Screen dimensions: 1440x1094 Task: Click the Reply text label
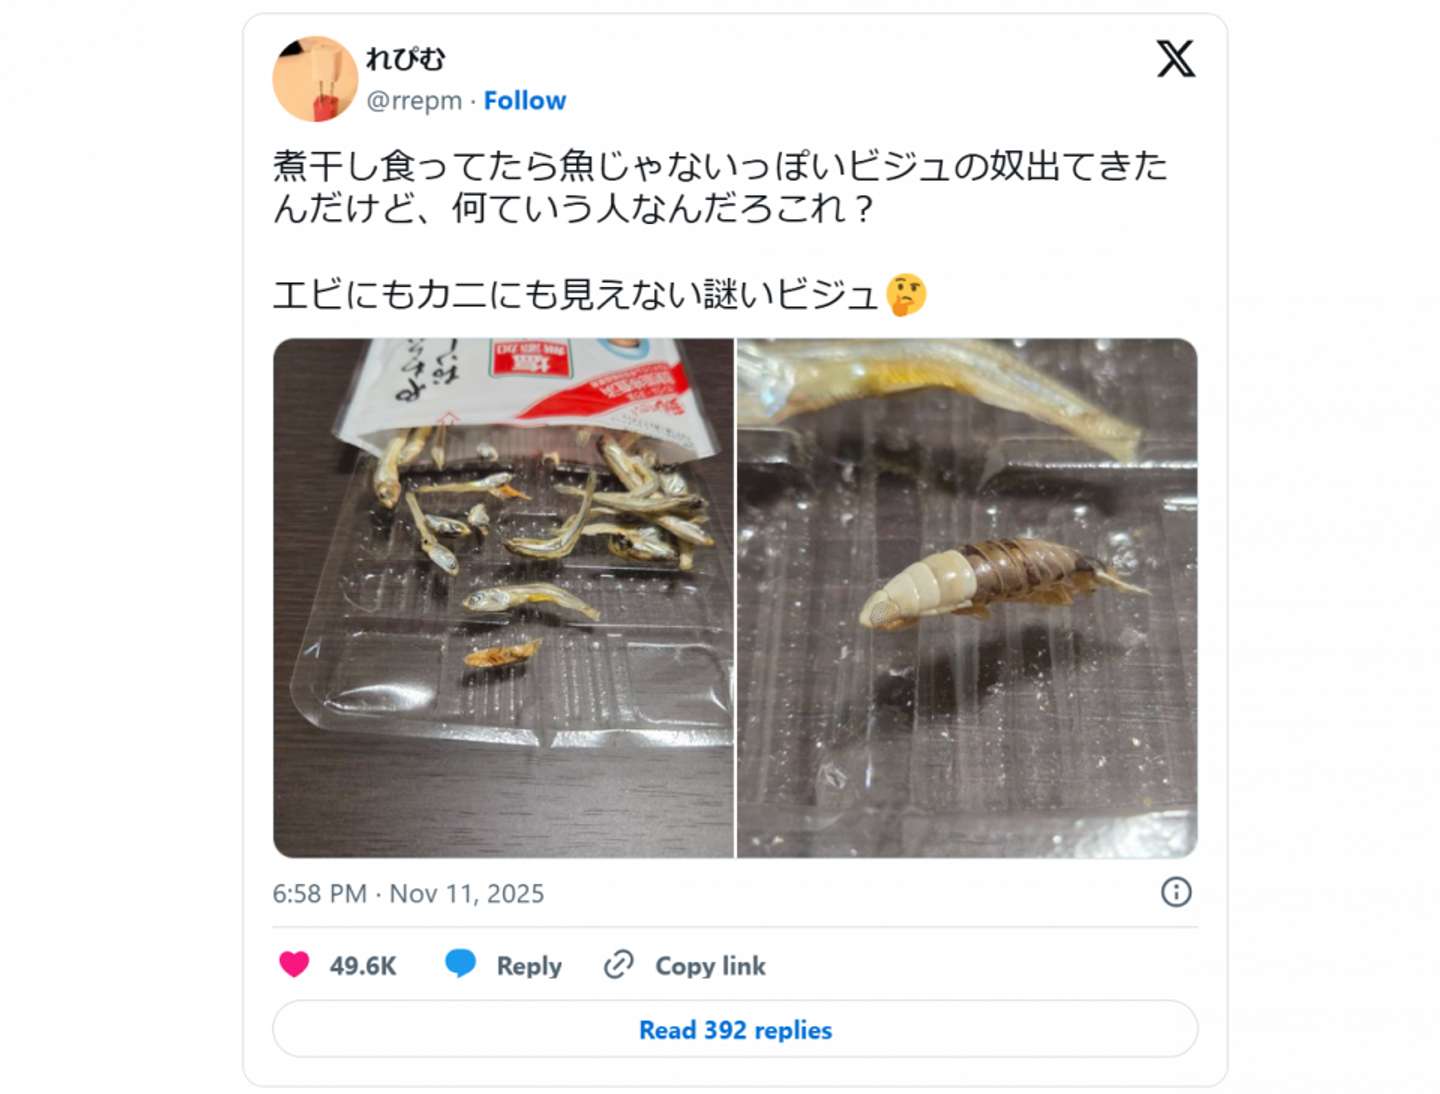tap(529, 966)
